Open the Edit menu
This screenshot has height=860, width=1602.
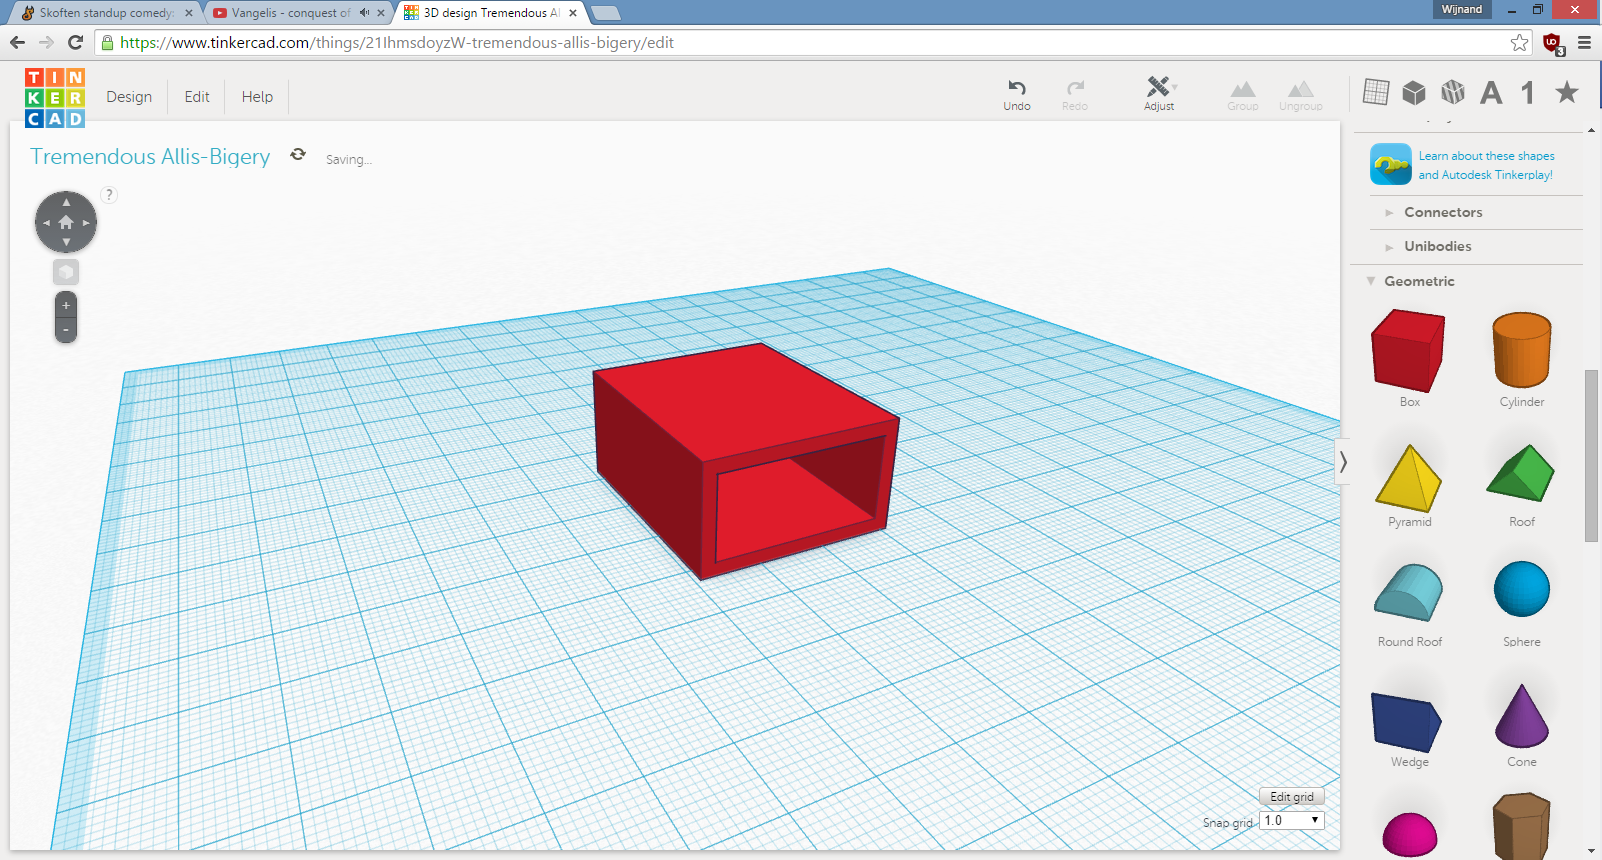(197, 97)
